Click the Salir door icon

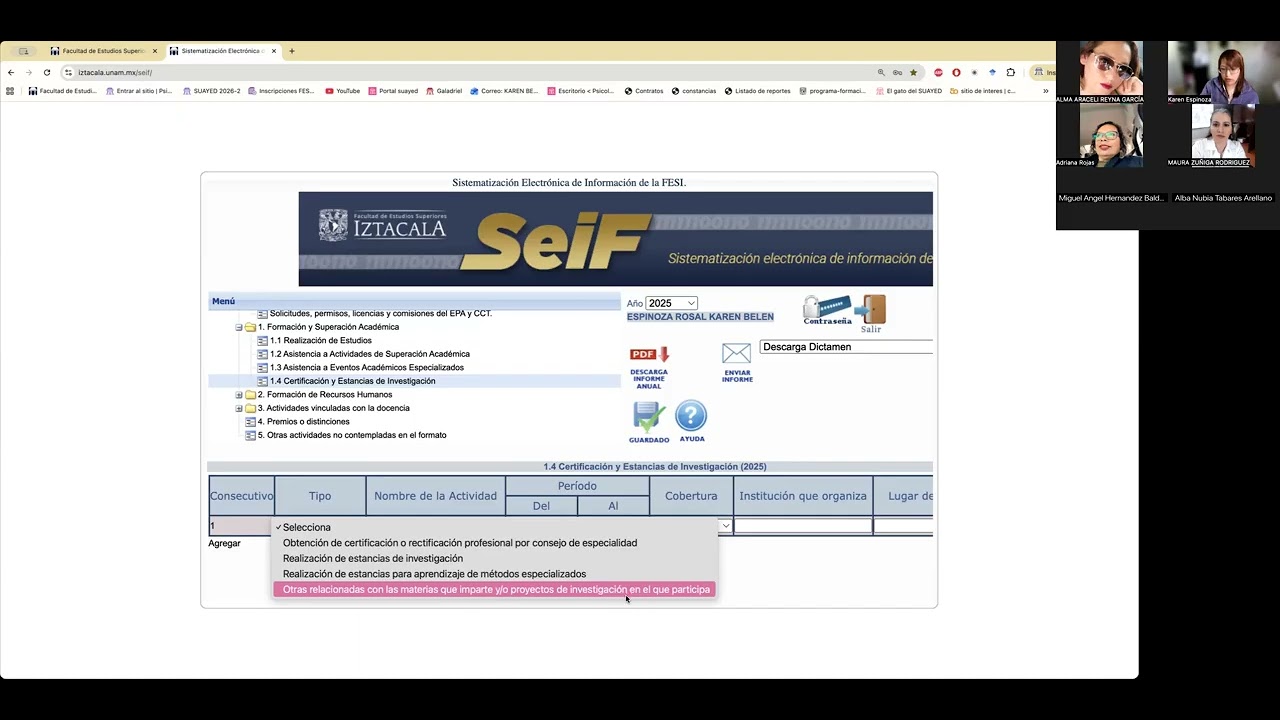(x=871, y=313)
